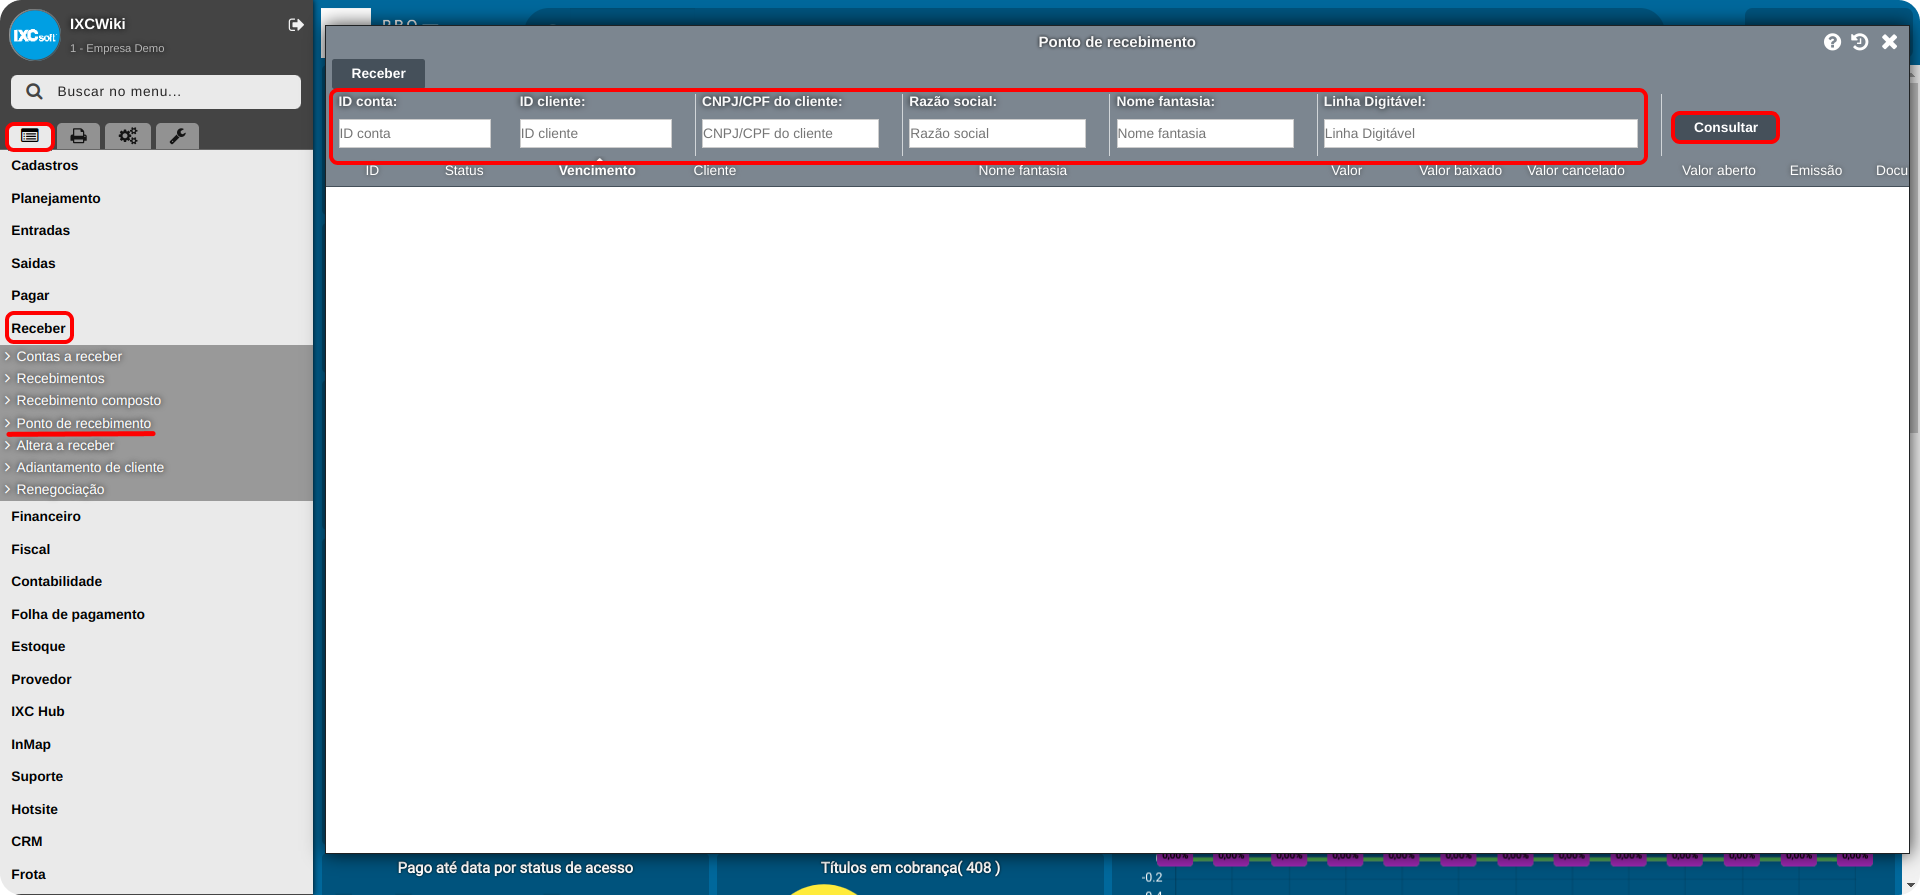The image size is (1920, 895).
Task: Sort by the ID column header
Action: click(x=372, y=171)
